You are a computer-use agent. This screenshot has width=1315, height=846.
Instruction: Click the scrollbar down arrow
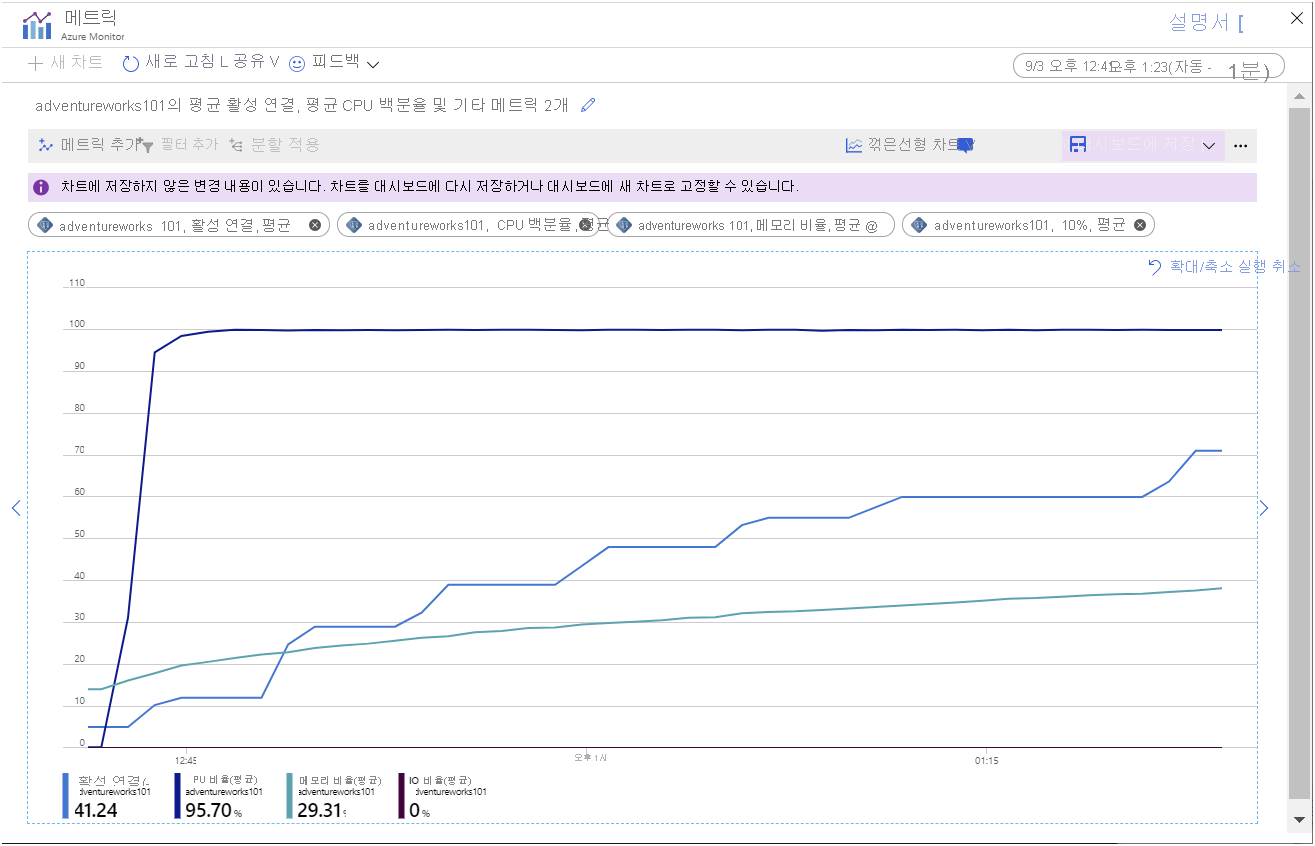pyautogui.click(x=1299, y=819)
